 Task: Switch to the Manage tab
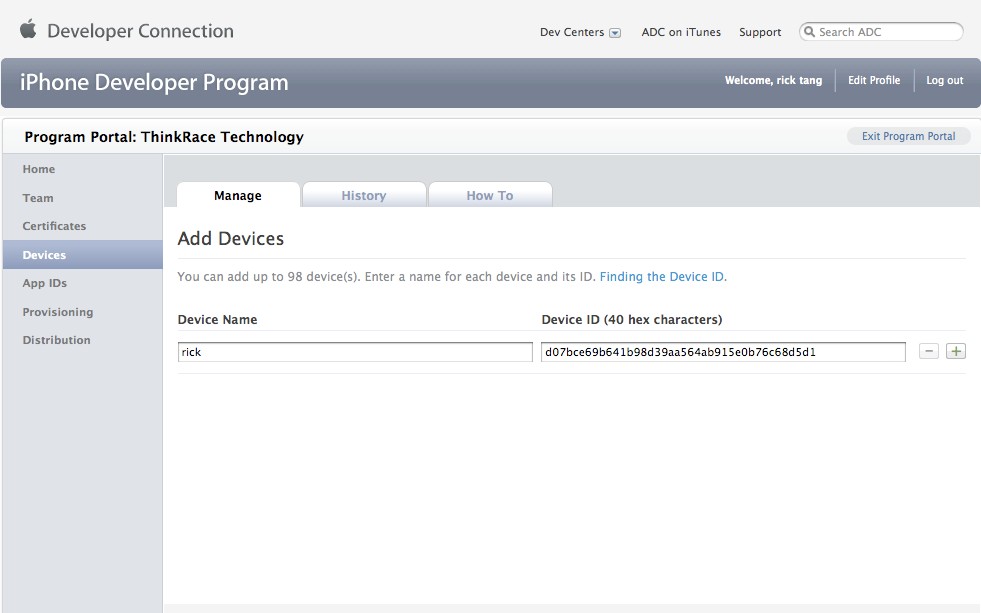pyautogui.click(x=238, y=195)
